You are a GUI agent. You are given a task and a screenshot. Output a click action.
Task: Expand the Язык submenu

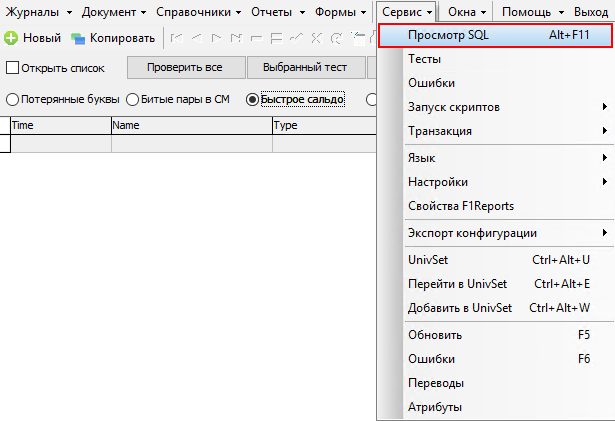508,158
